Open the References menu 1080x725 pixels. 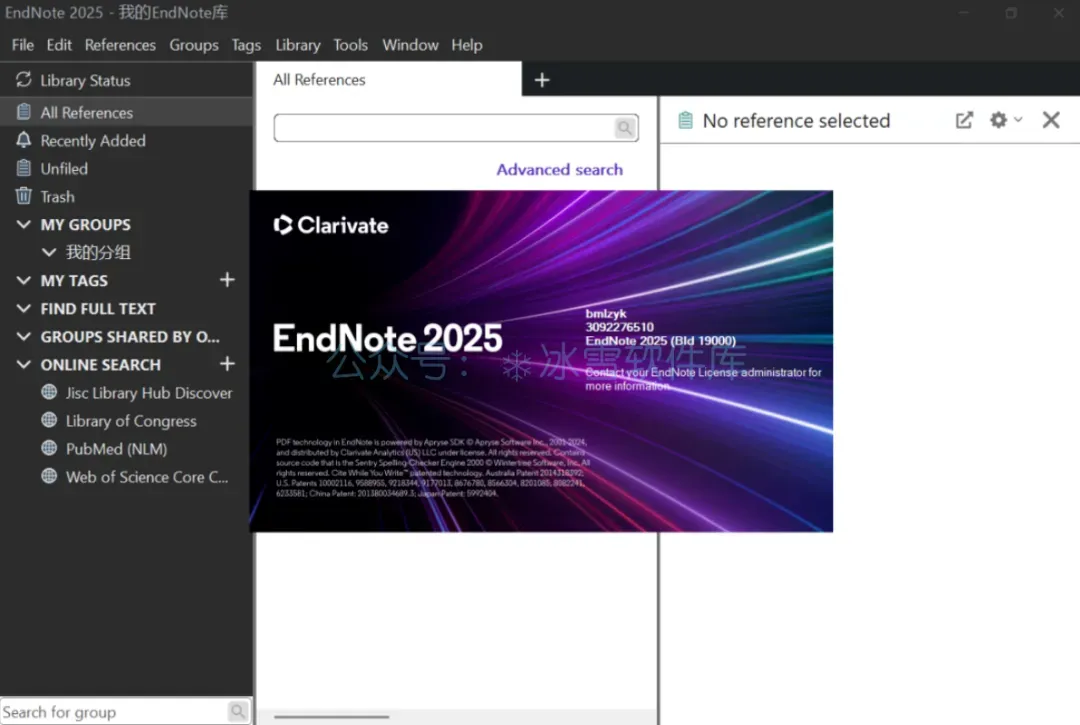click(120, 45)
